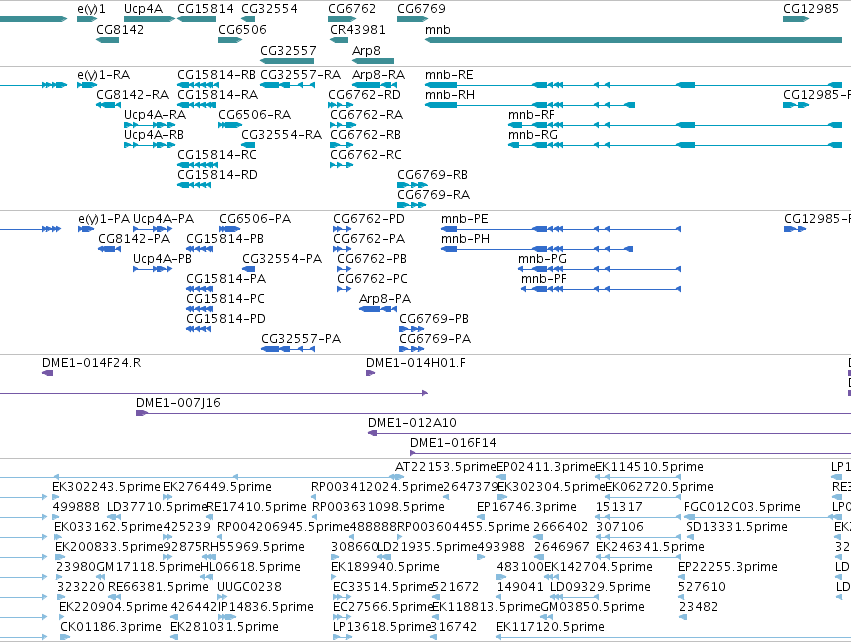Viewport: 851px width, 642px height.
Task: Open the CG8142-PA protein label
Action: coord(134,239)
